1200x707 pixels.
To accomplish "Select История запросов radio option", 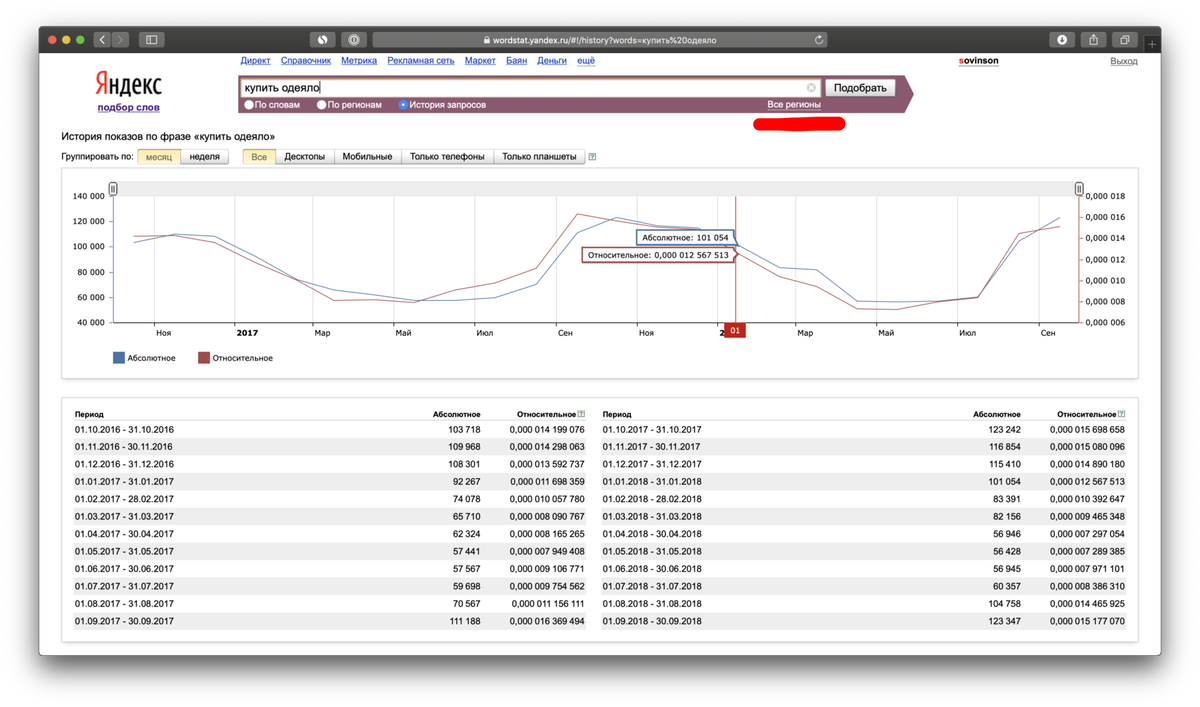I will 403,105.
